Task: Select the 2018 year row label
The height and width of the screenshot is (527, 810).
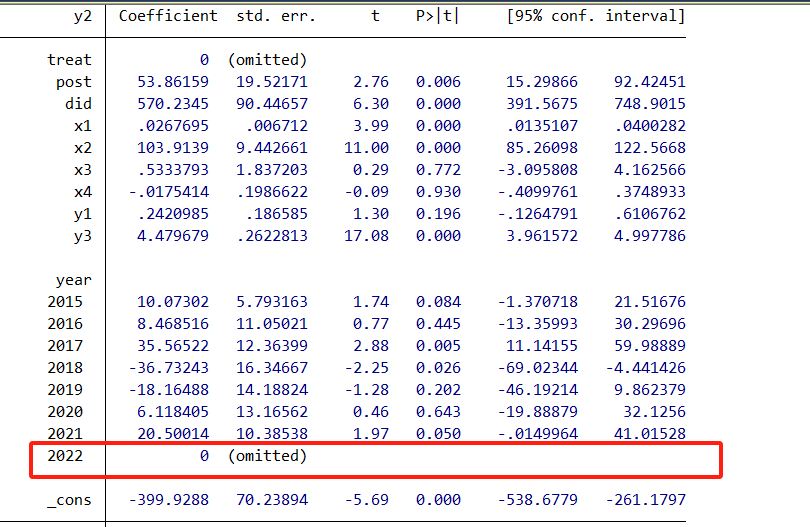Action: 65,368
